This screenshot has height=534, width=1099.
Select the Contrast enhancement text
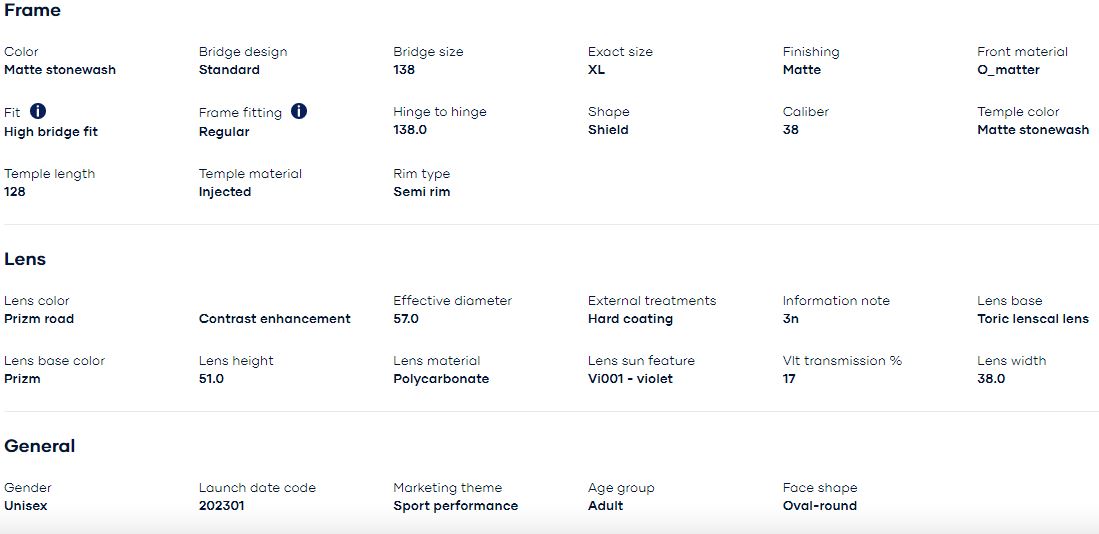[x=275, y=319]
